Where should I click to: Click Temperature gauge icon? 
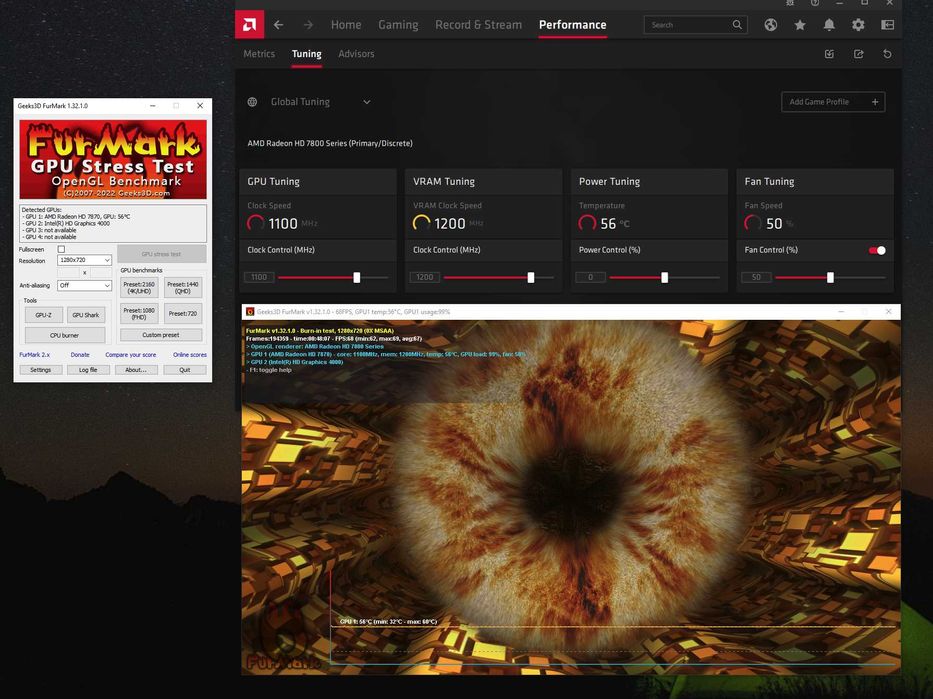pos(587,223)
